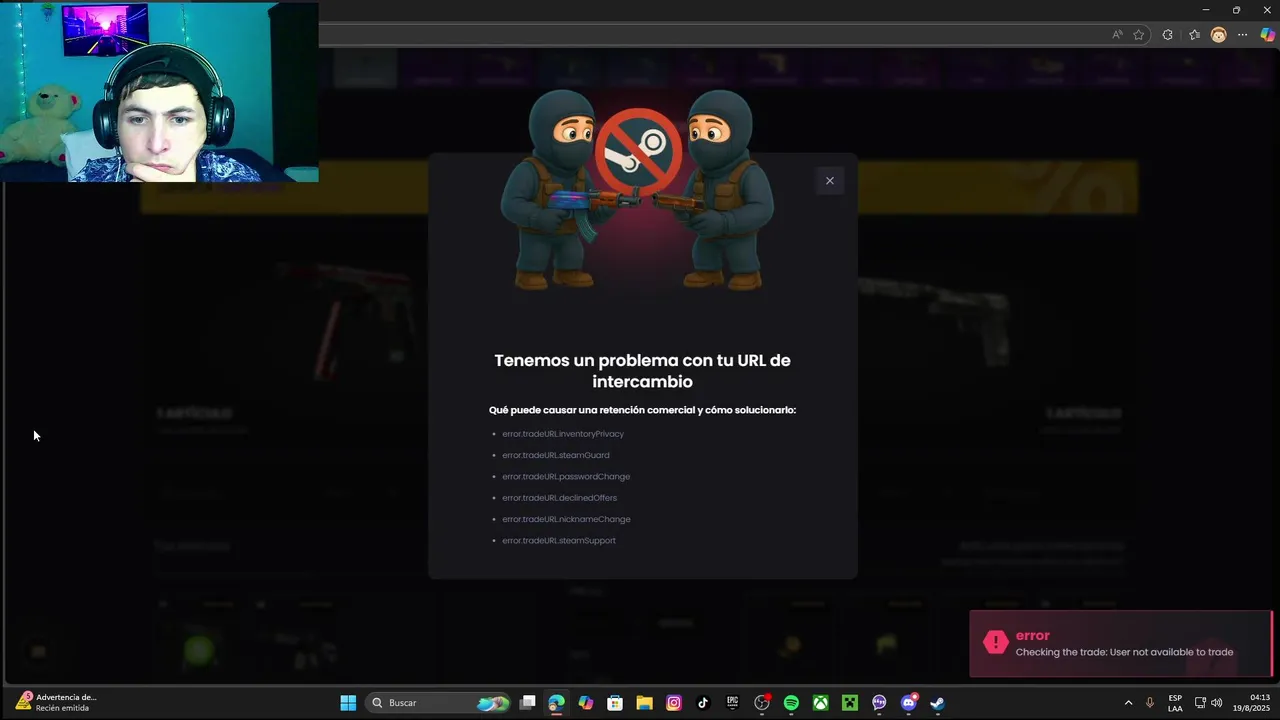
Task: Open Read aloud in Edge address bar
Action: click(1117, 35)
